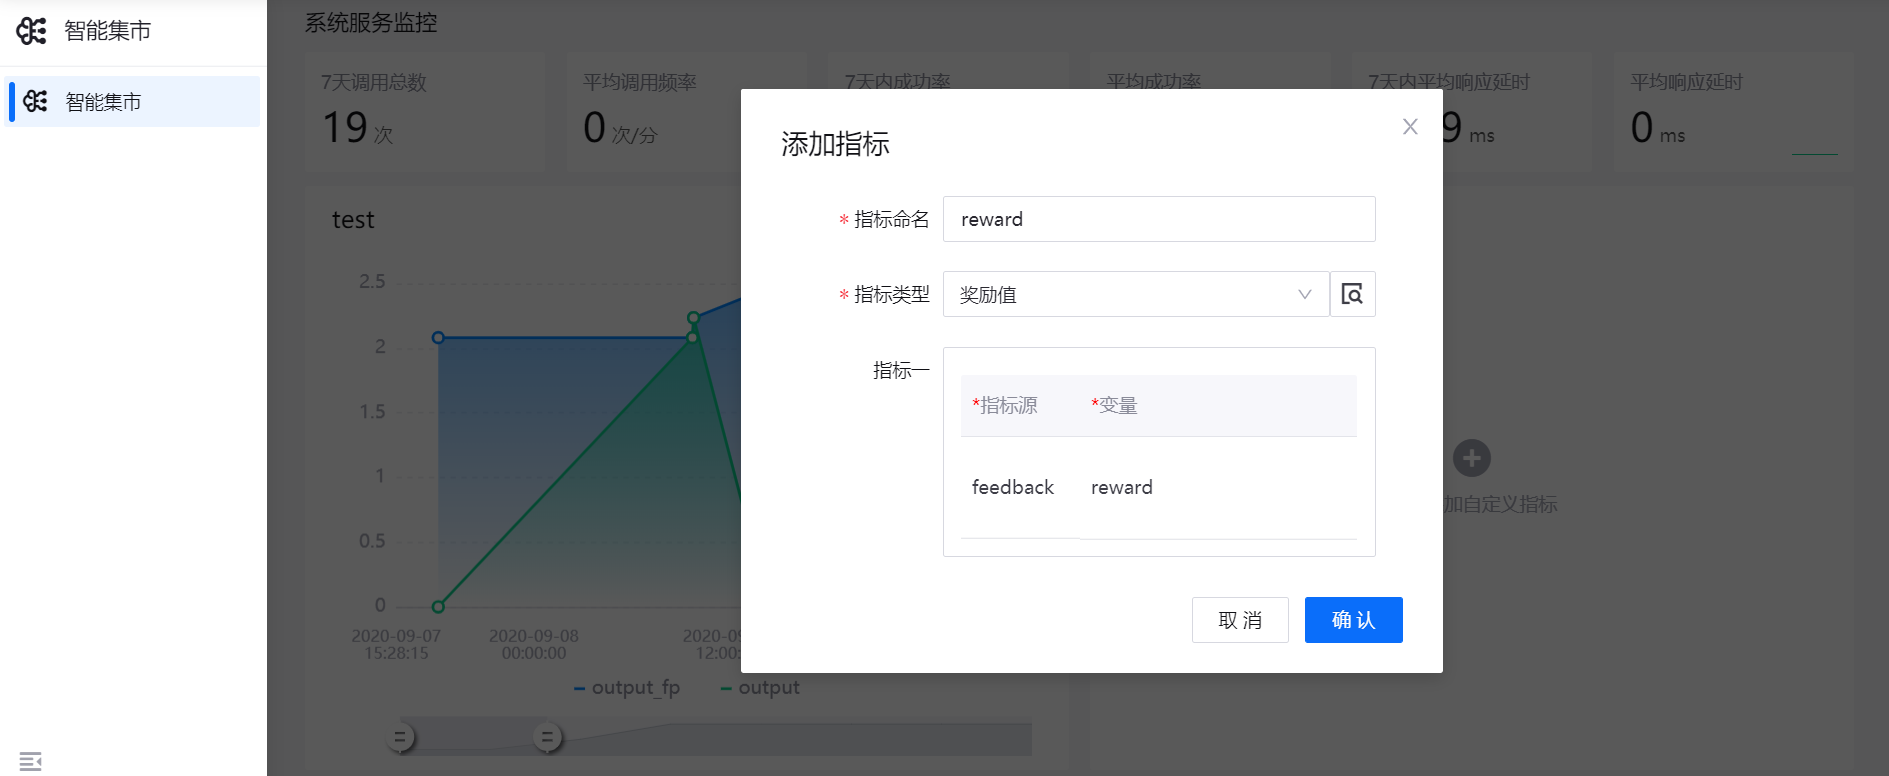Close the 添加指标 dialog with X

[x=1410, y=127]
